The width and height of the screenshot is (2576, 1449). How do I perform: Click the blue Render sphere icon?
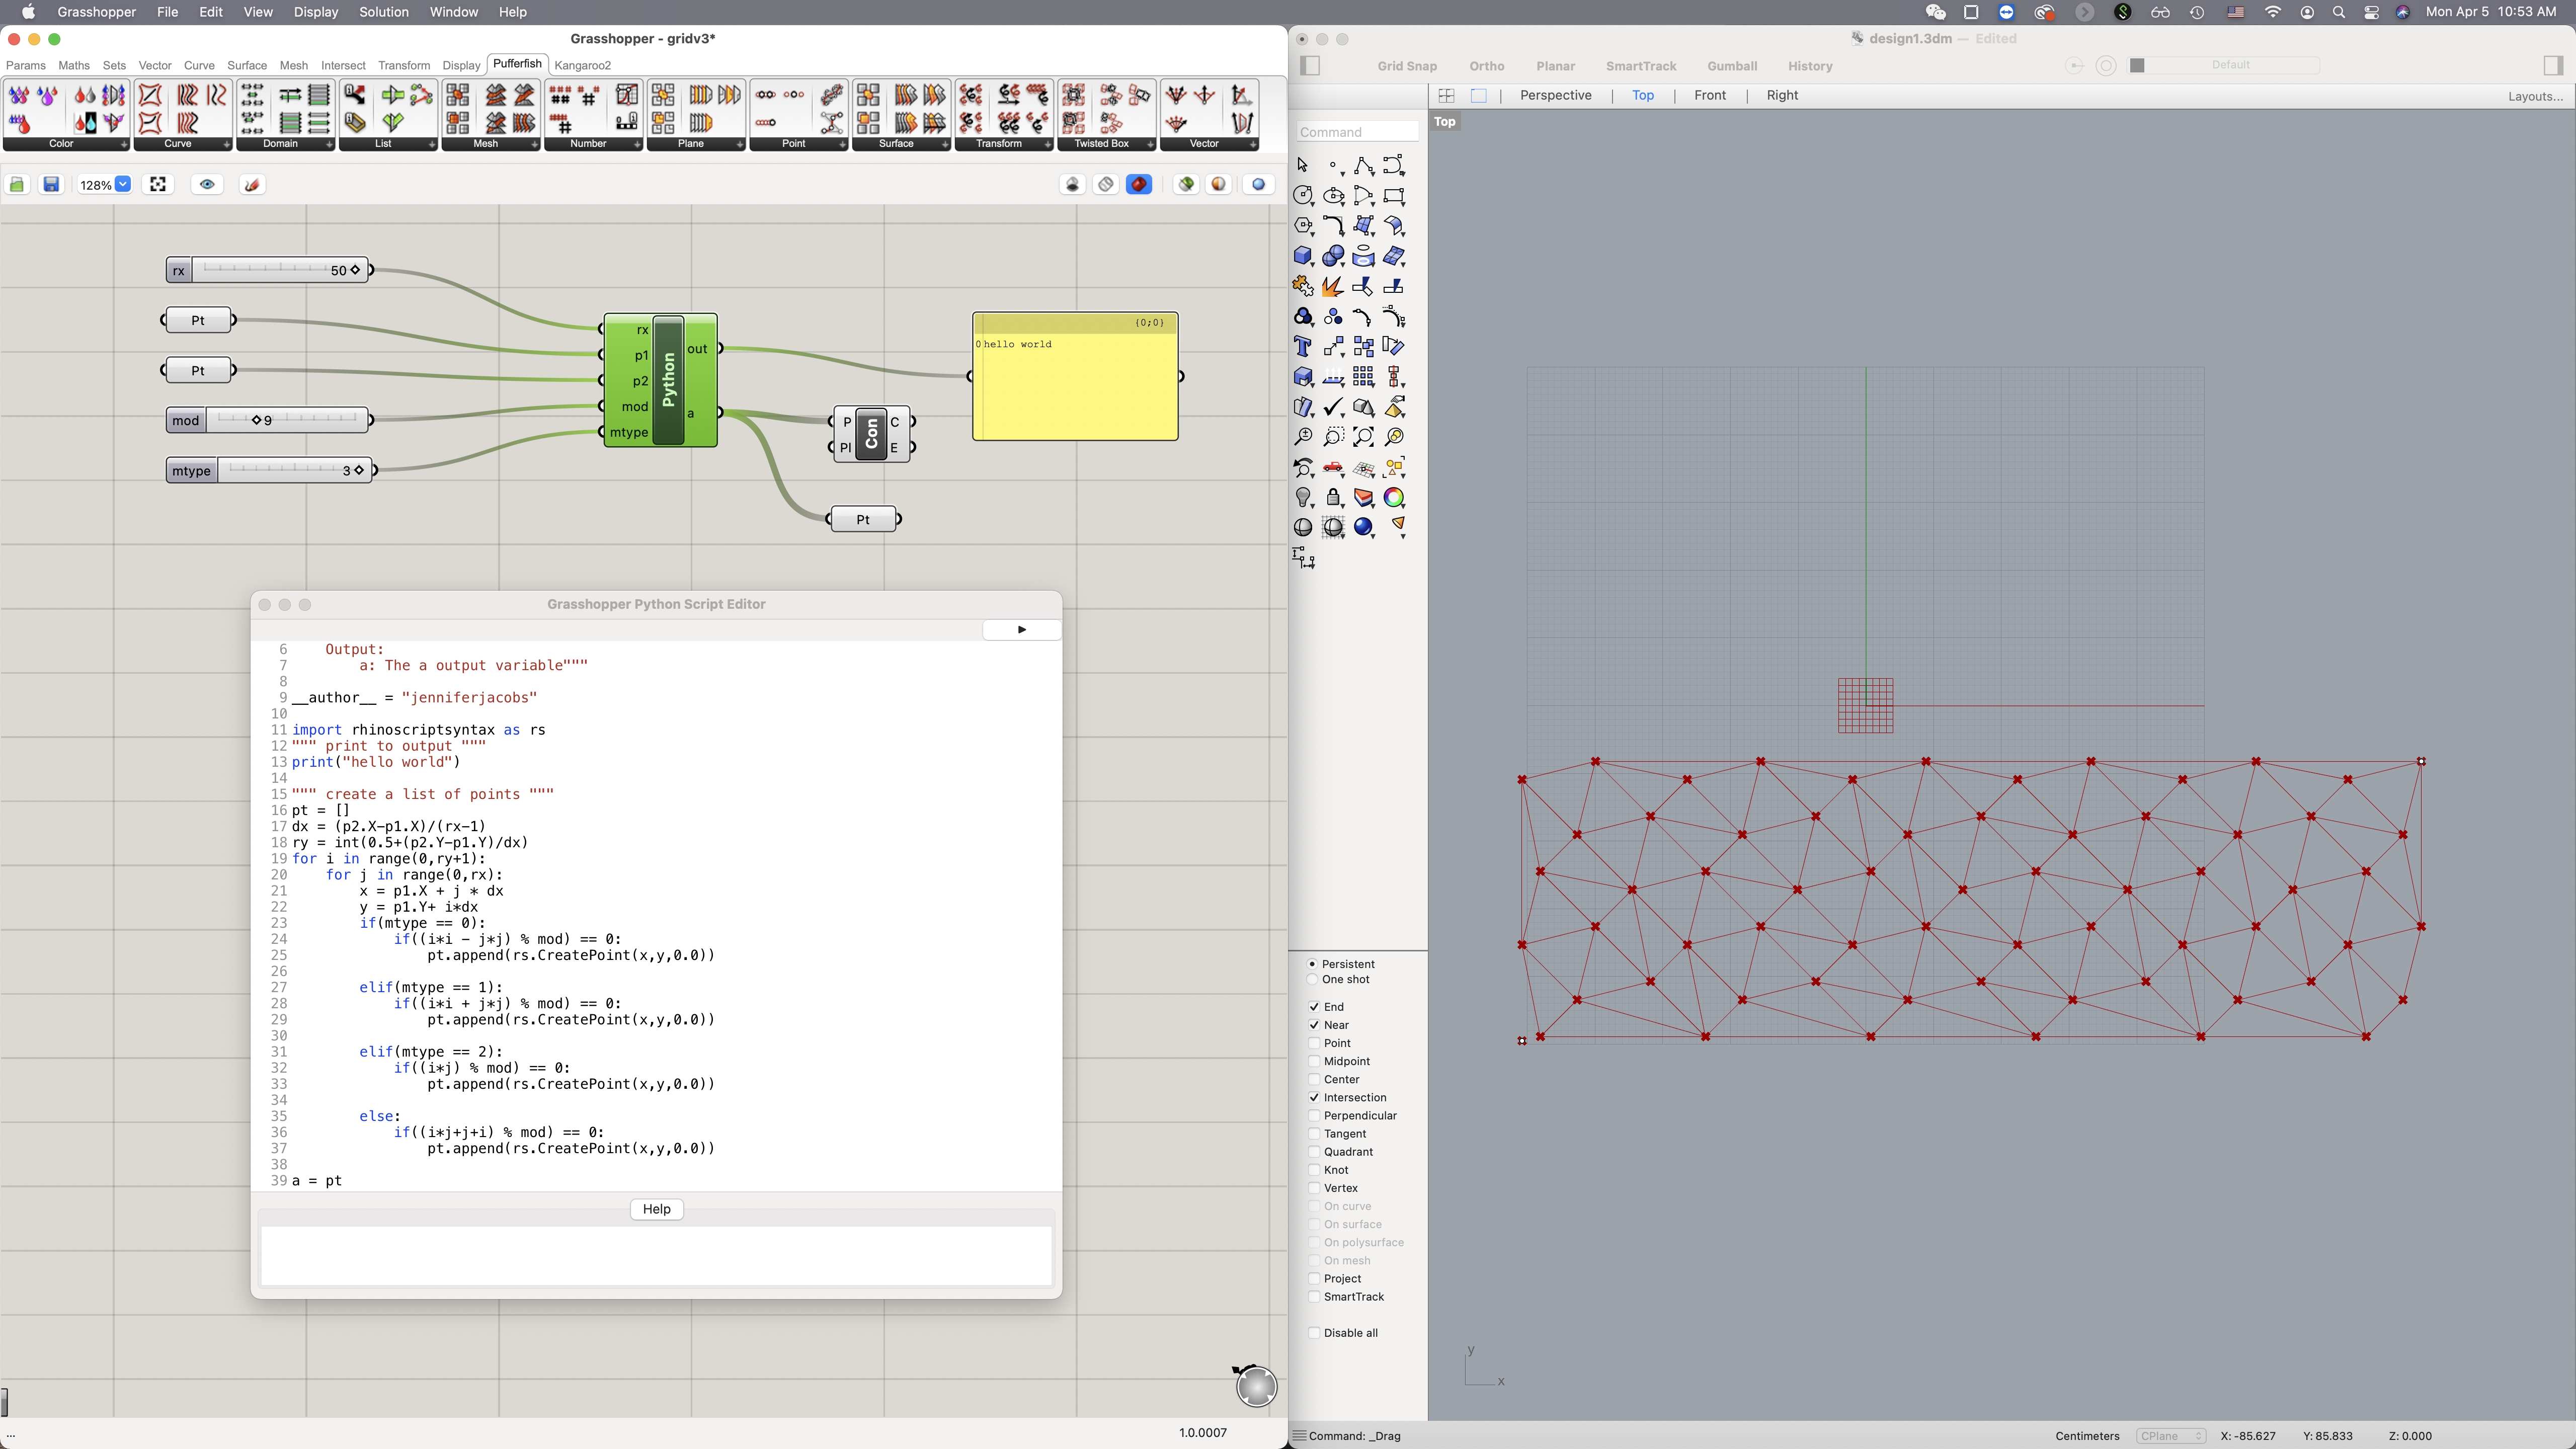[x=1363, y=527]
